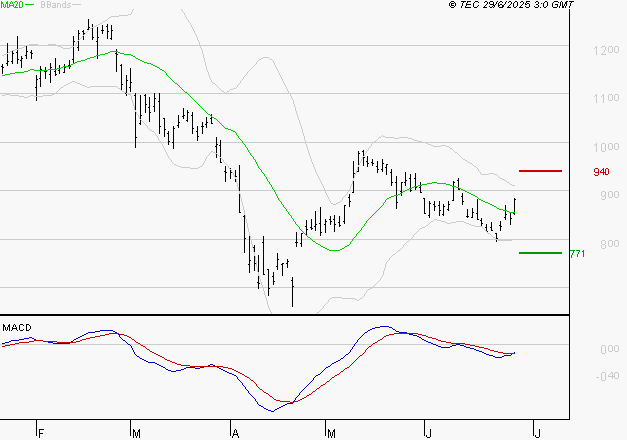The image size is (627, 440).
Task: Click the 1100 price axis label
Action: click(606, 98)
